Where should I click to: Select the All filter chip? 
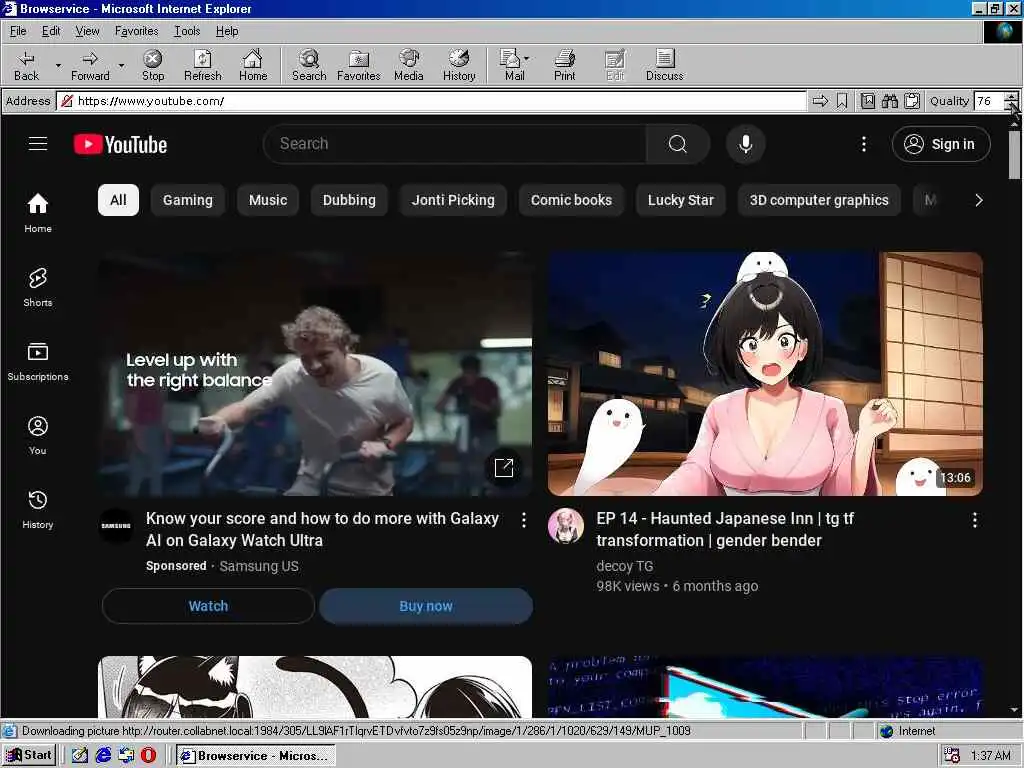tap(118, 200)
